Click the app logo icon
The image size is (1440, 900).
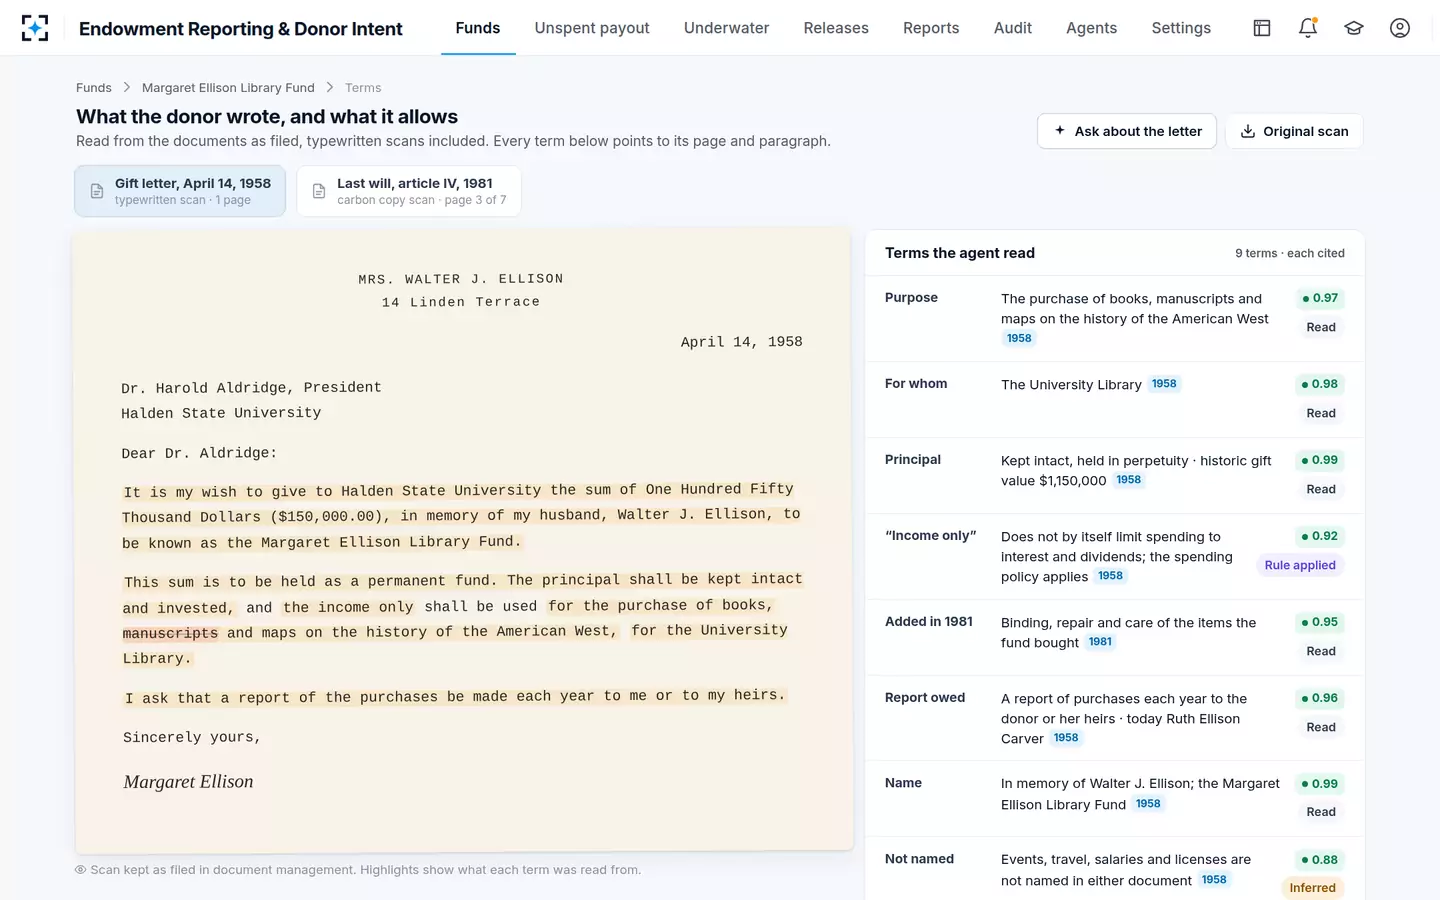coord(35,28)
